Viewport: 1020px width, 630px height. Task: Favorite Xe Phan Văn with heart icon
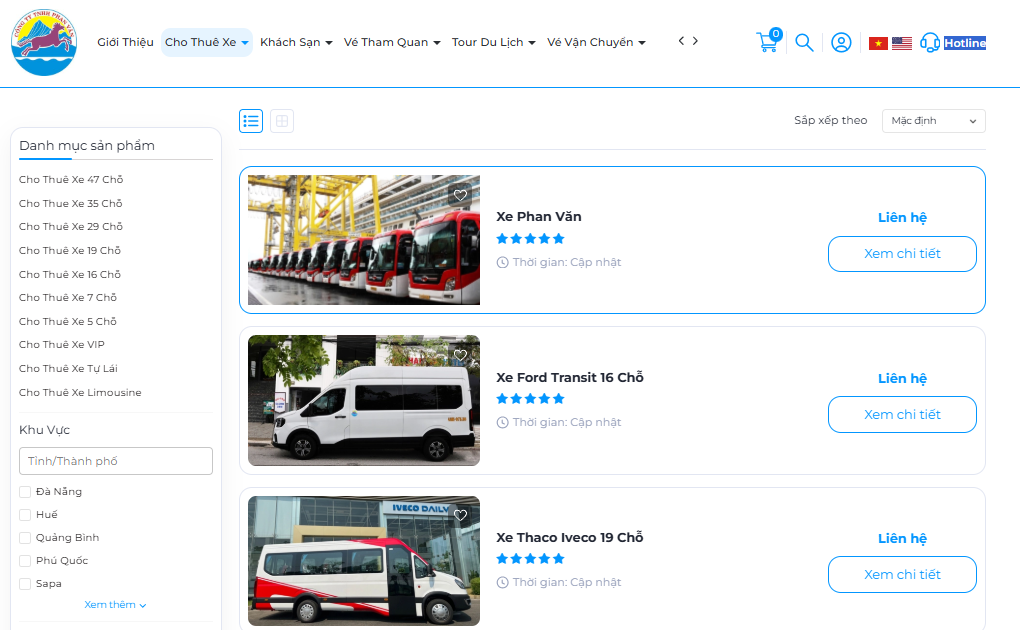click(461, 195)
